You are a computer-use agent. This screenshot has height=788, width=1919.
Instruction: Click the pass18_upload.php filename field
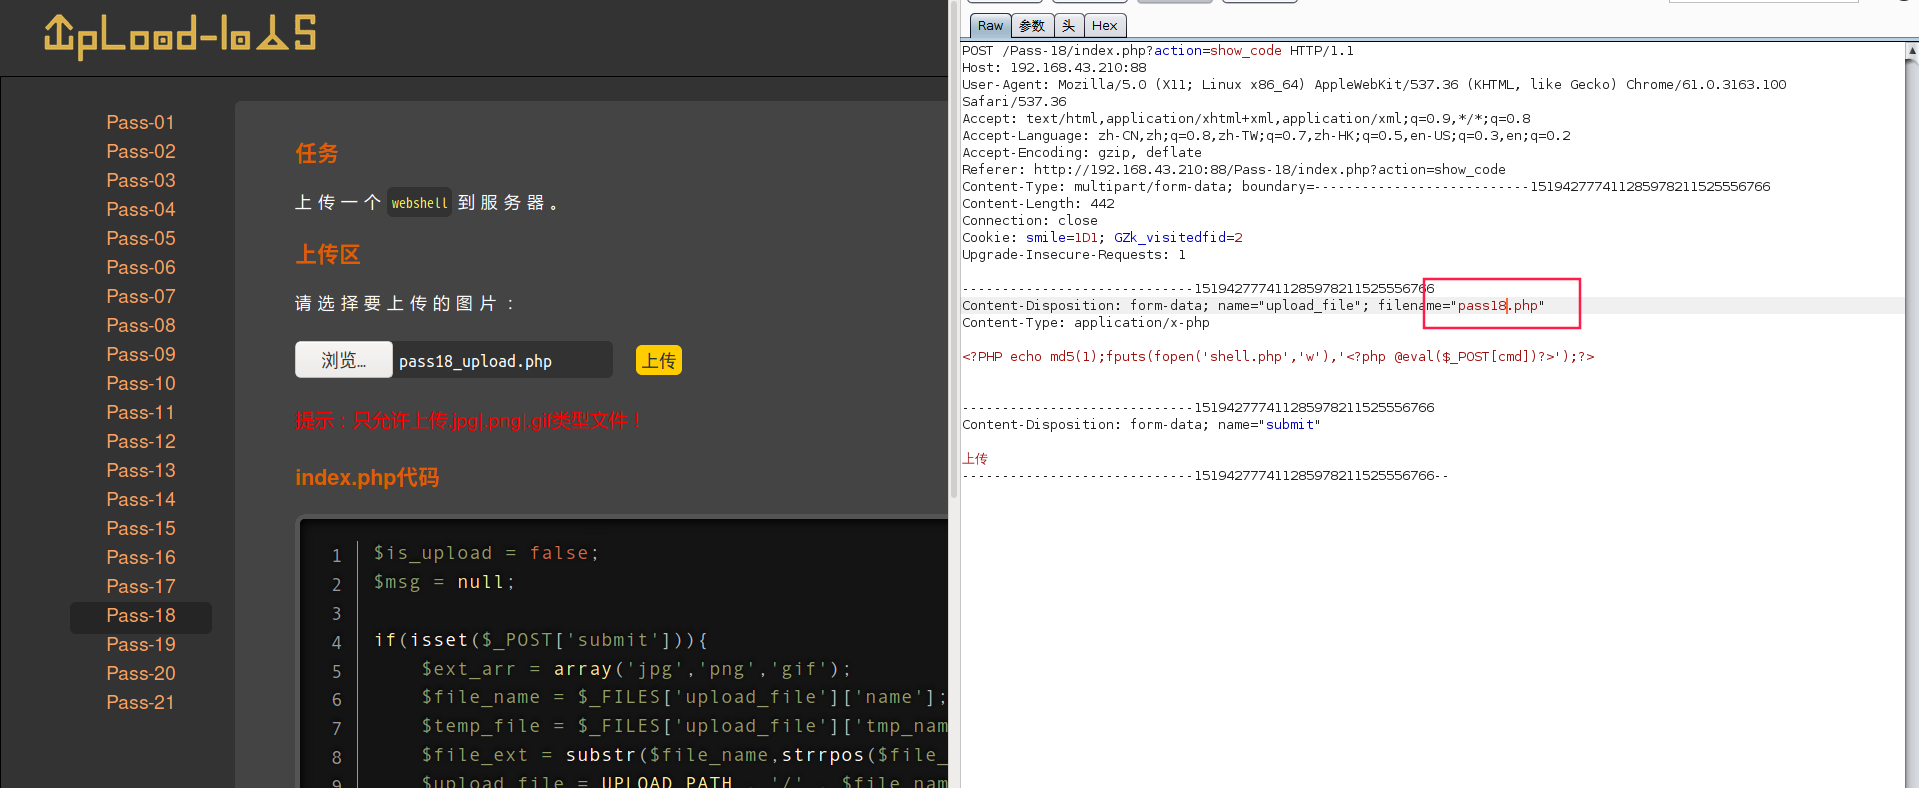tap(503, 360)
